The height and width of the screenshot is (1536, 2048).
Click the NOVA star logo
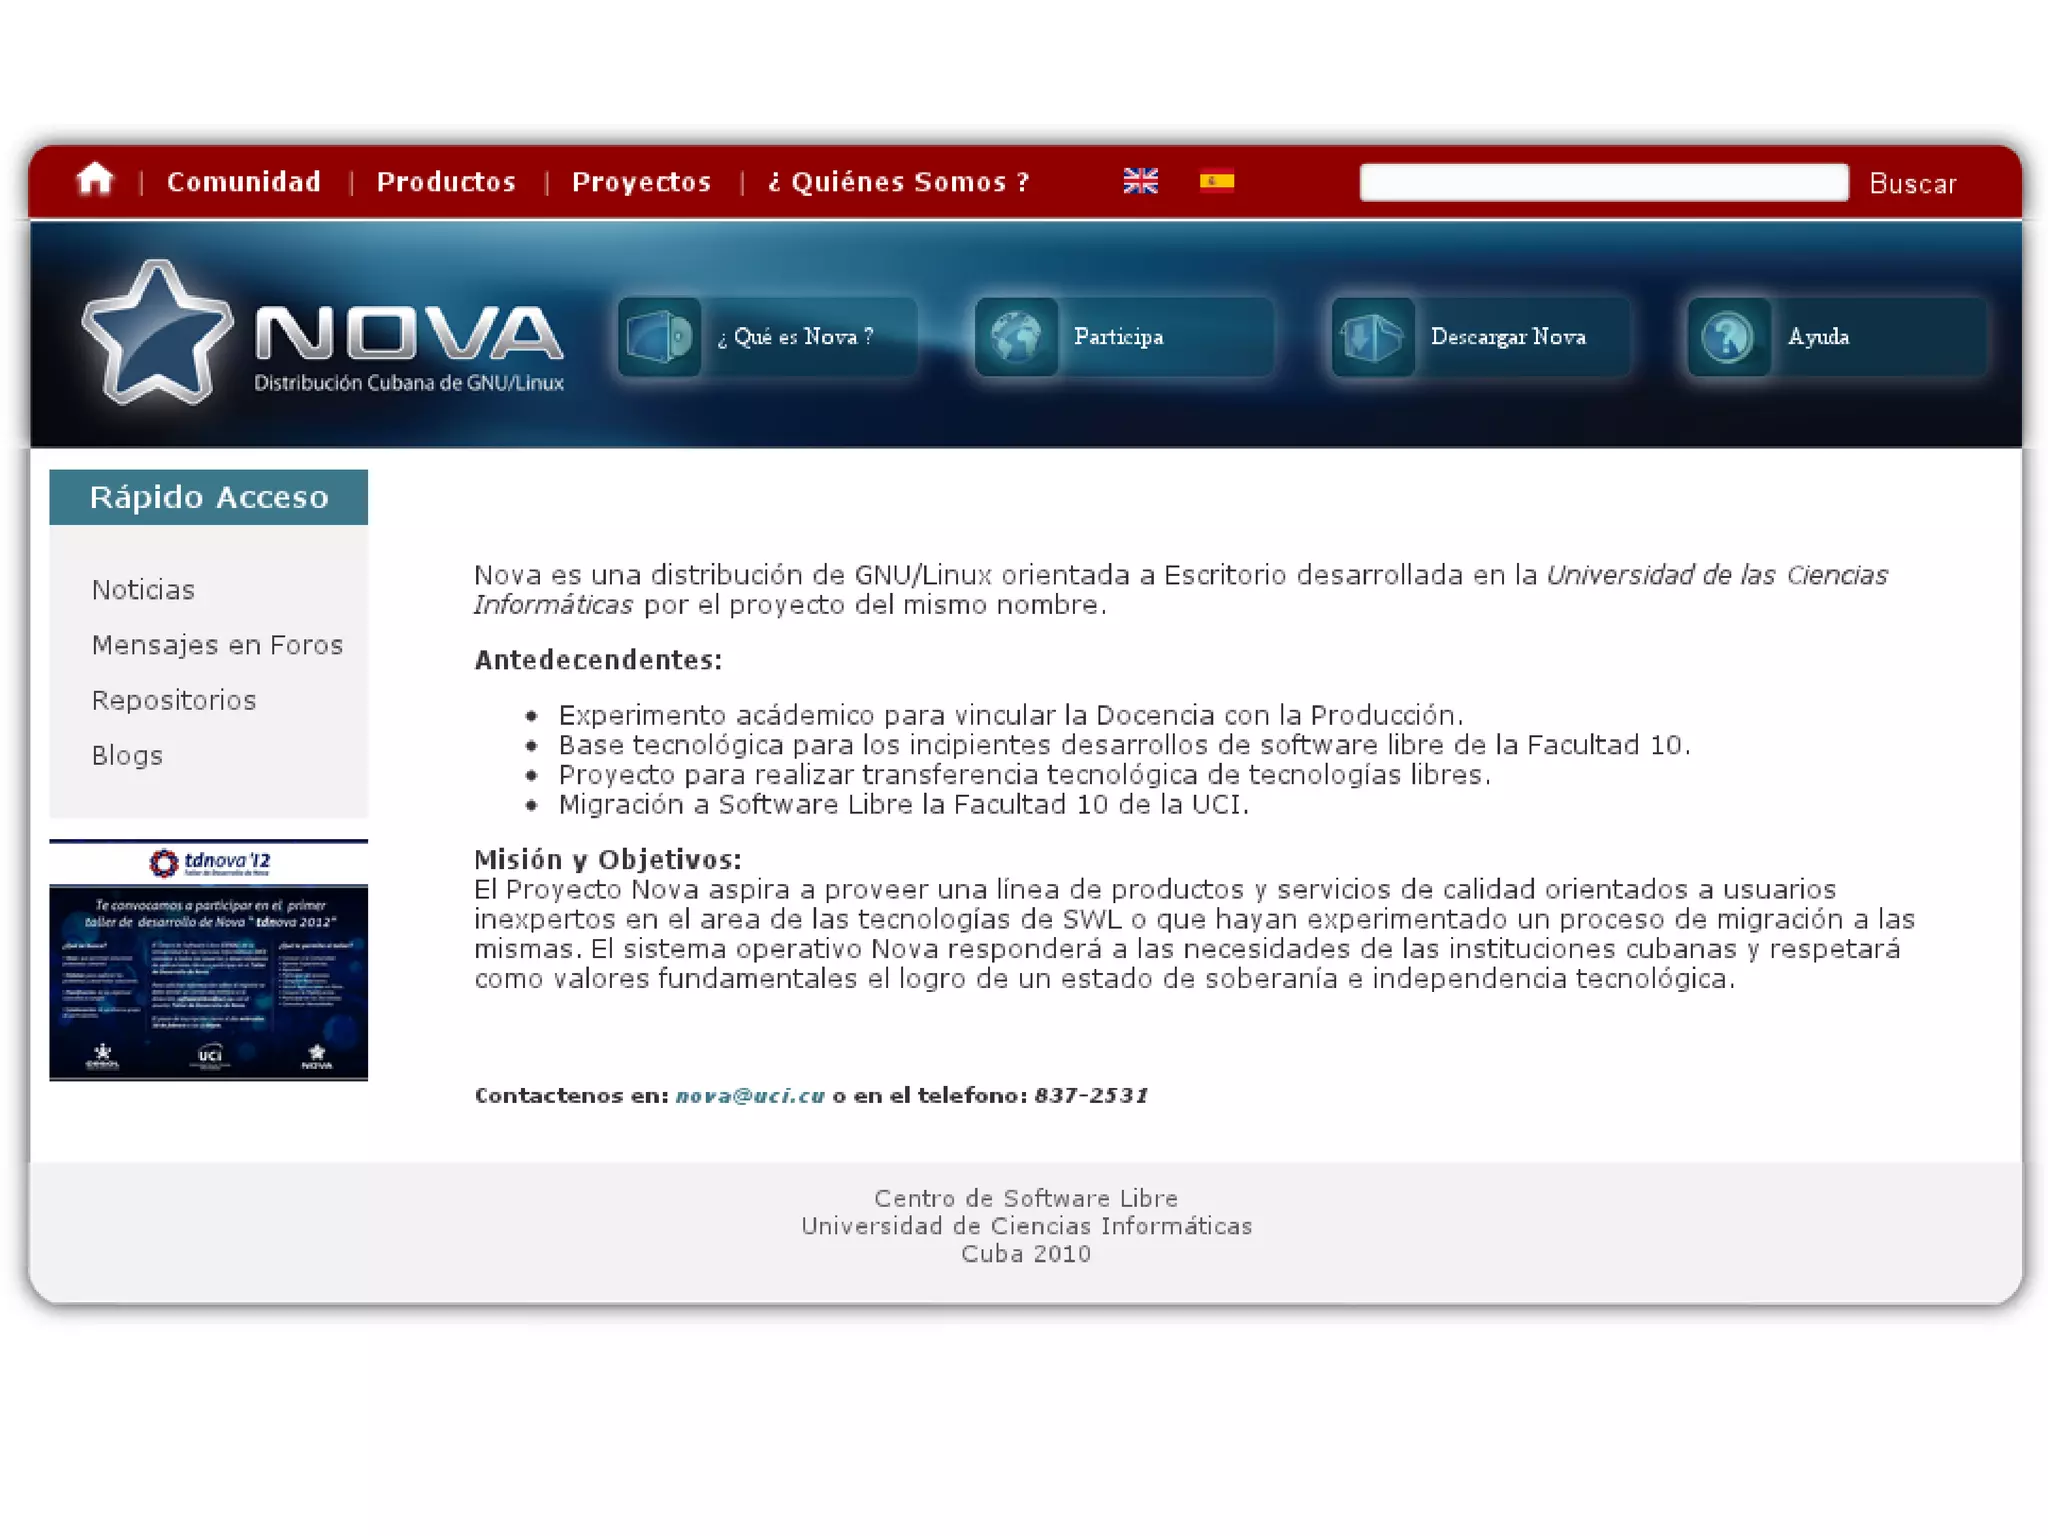tap(157, 333)
